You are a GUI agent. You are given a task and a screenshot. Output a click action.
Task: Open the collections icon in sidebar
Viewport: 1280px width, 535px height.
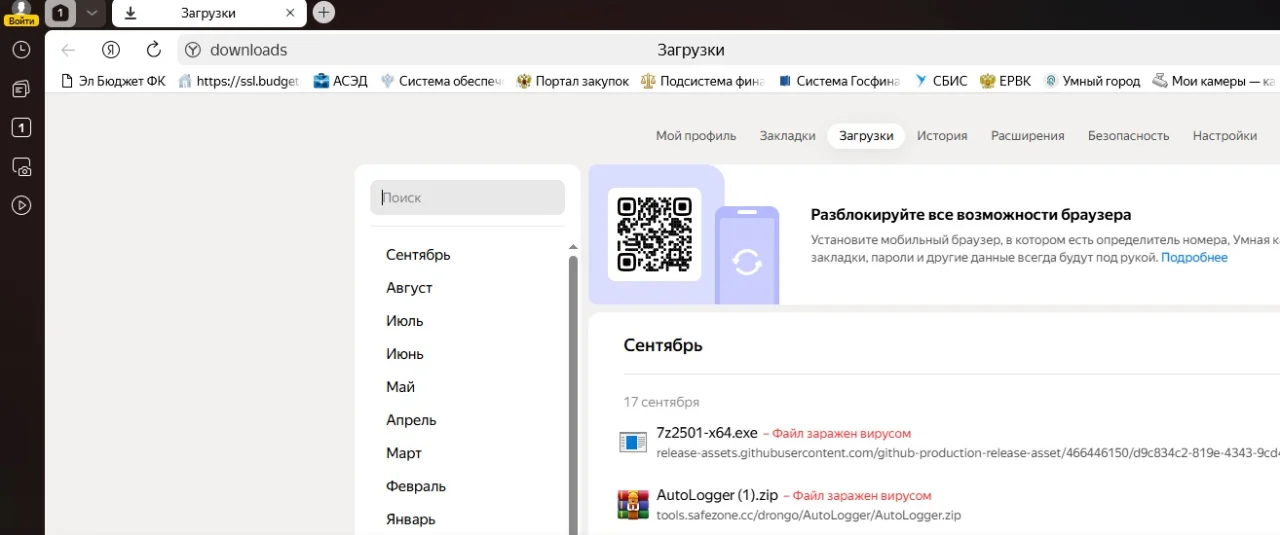click(x=21, y=89)
